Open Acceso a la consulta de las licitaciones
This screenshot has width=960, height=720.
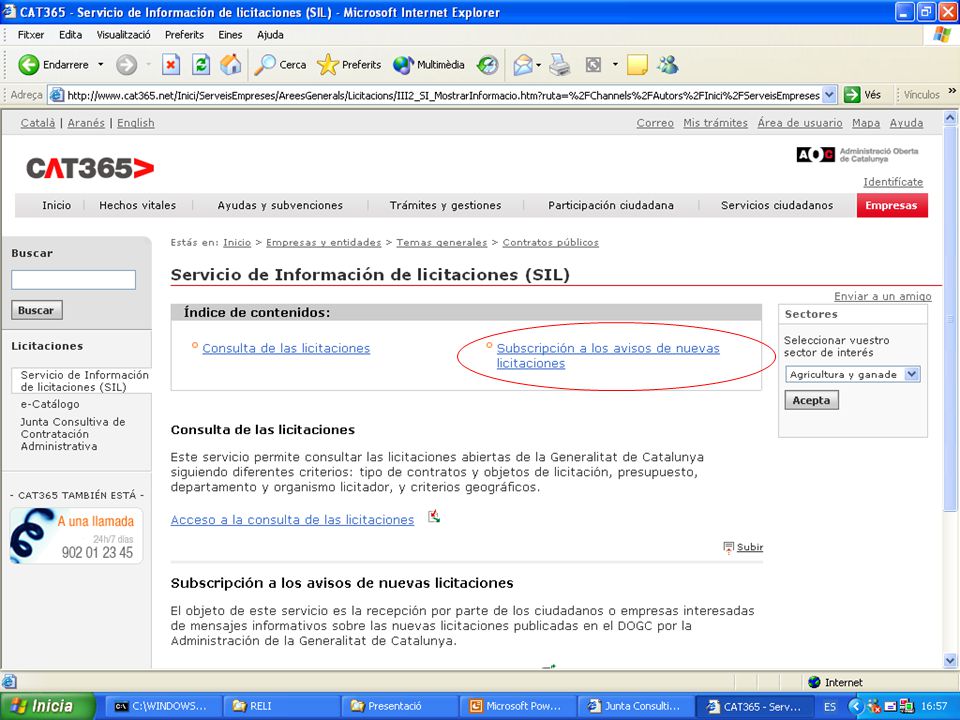pyautogui.click(x=292, y=520)
